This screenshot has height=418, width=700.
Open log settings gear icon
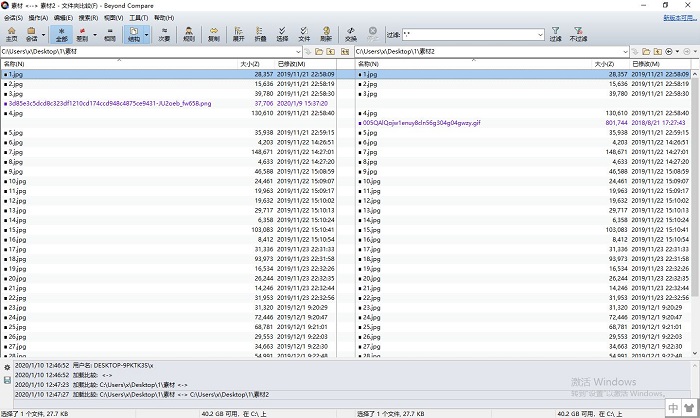pyautogui.click(x=7, y=368)
